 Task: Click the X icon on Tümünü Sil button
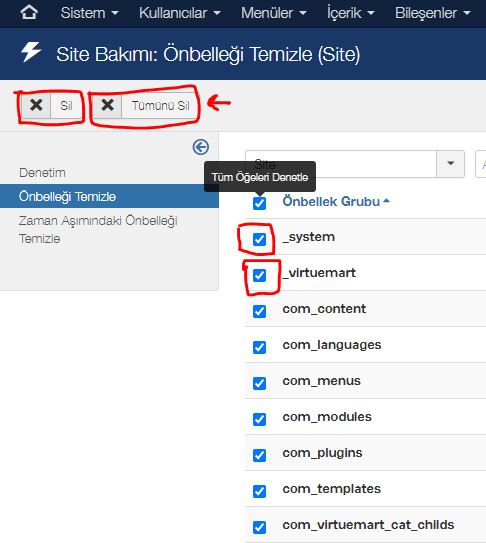pos(107,105)
